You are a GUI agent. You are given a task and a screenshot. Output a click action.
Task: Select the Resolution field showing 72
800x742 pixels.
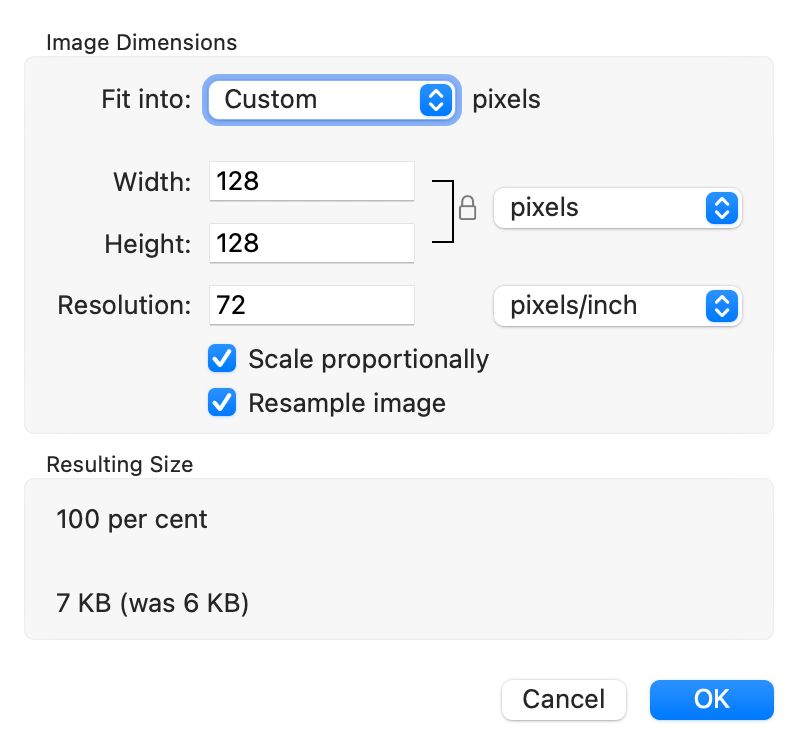coord(311,305)
